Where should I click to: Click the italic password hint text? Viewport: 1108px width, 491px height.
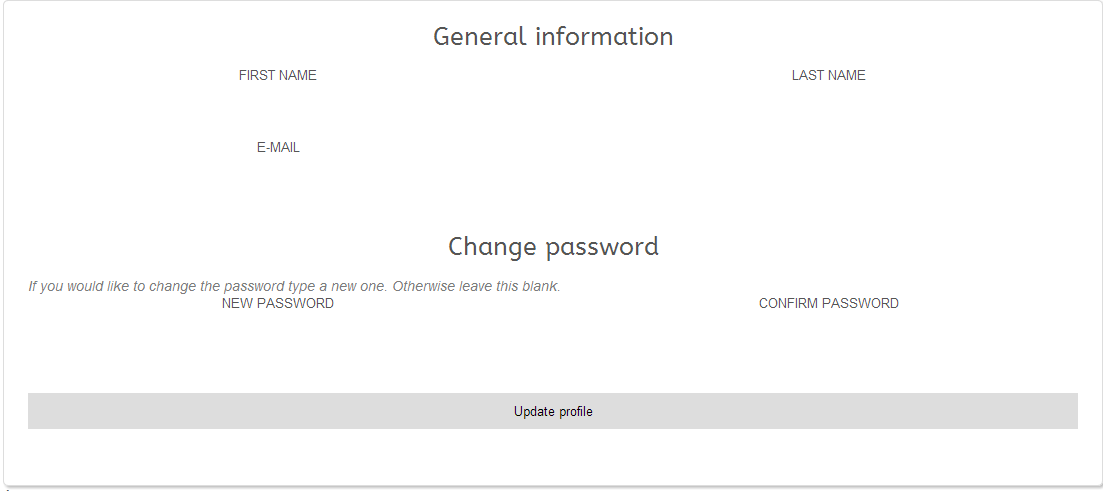click(294, 287)
